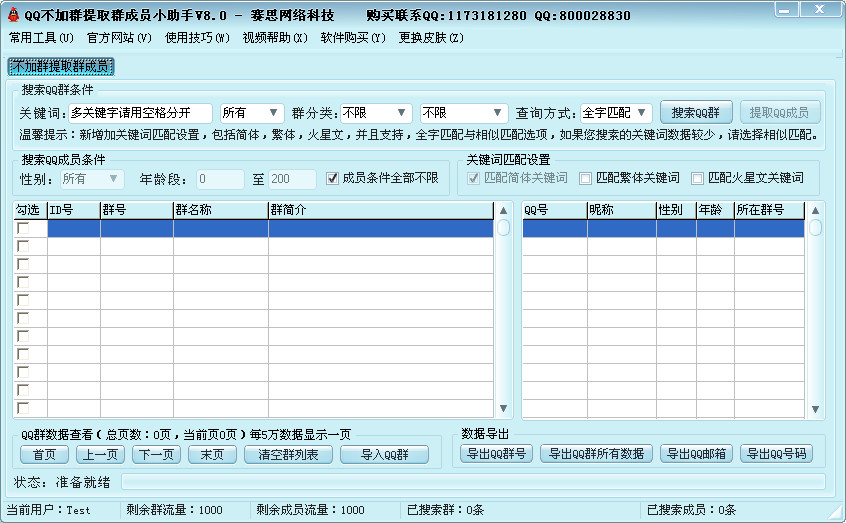Click 剩余群流量：1000 in status bar
The image size is (846, 523).
click(x=174, y=510)
